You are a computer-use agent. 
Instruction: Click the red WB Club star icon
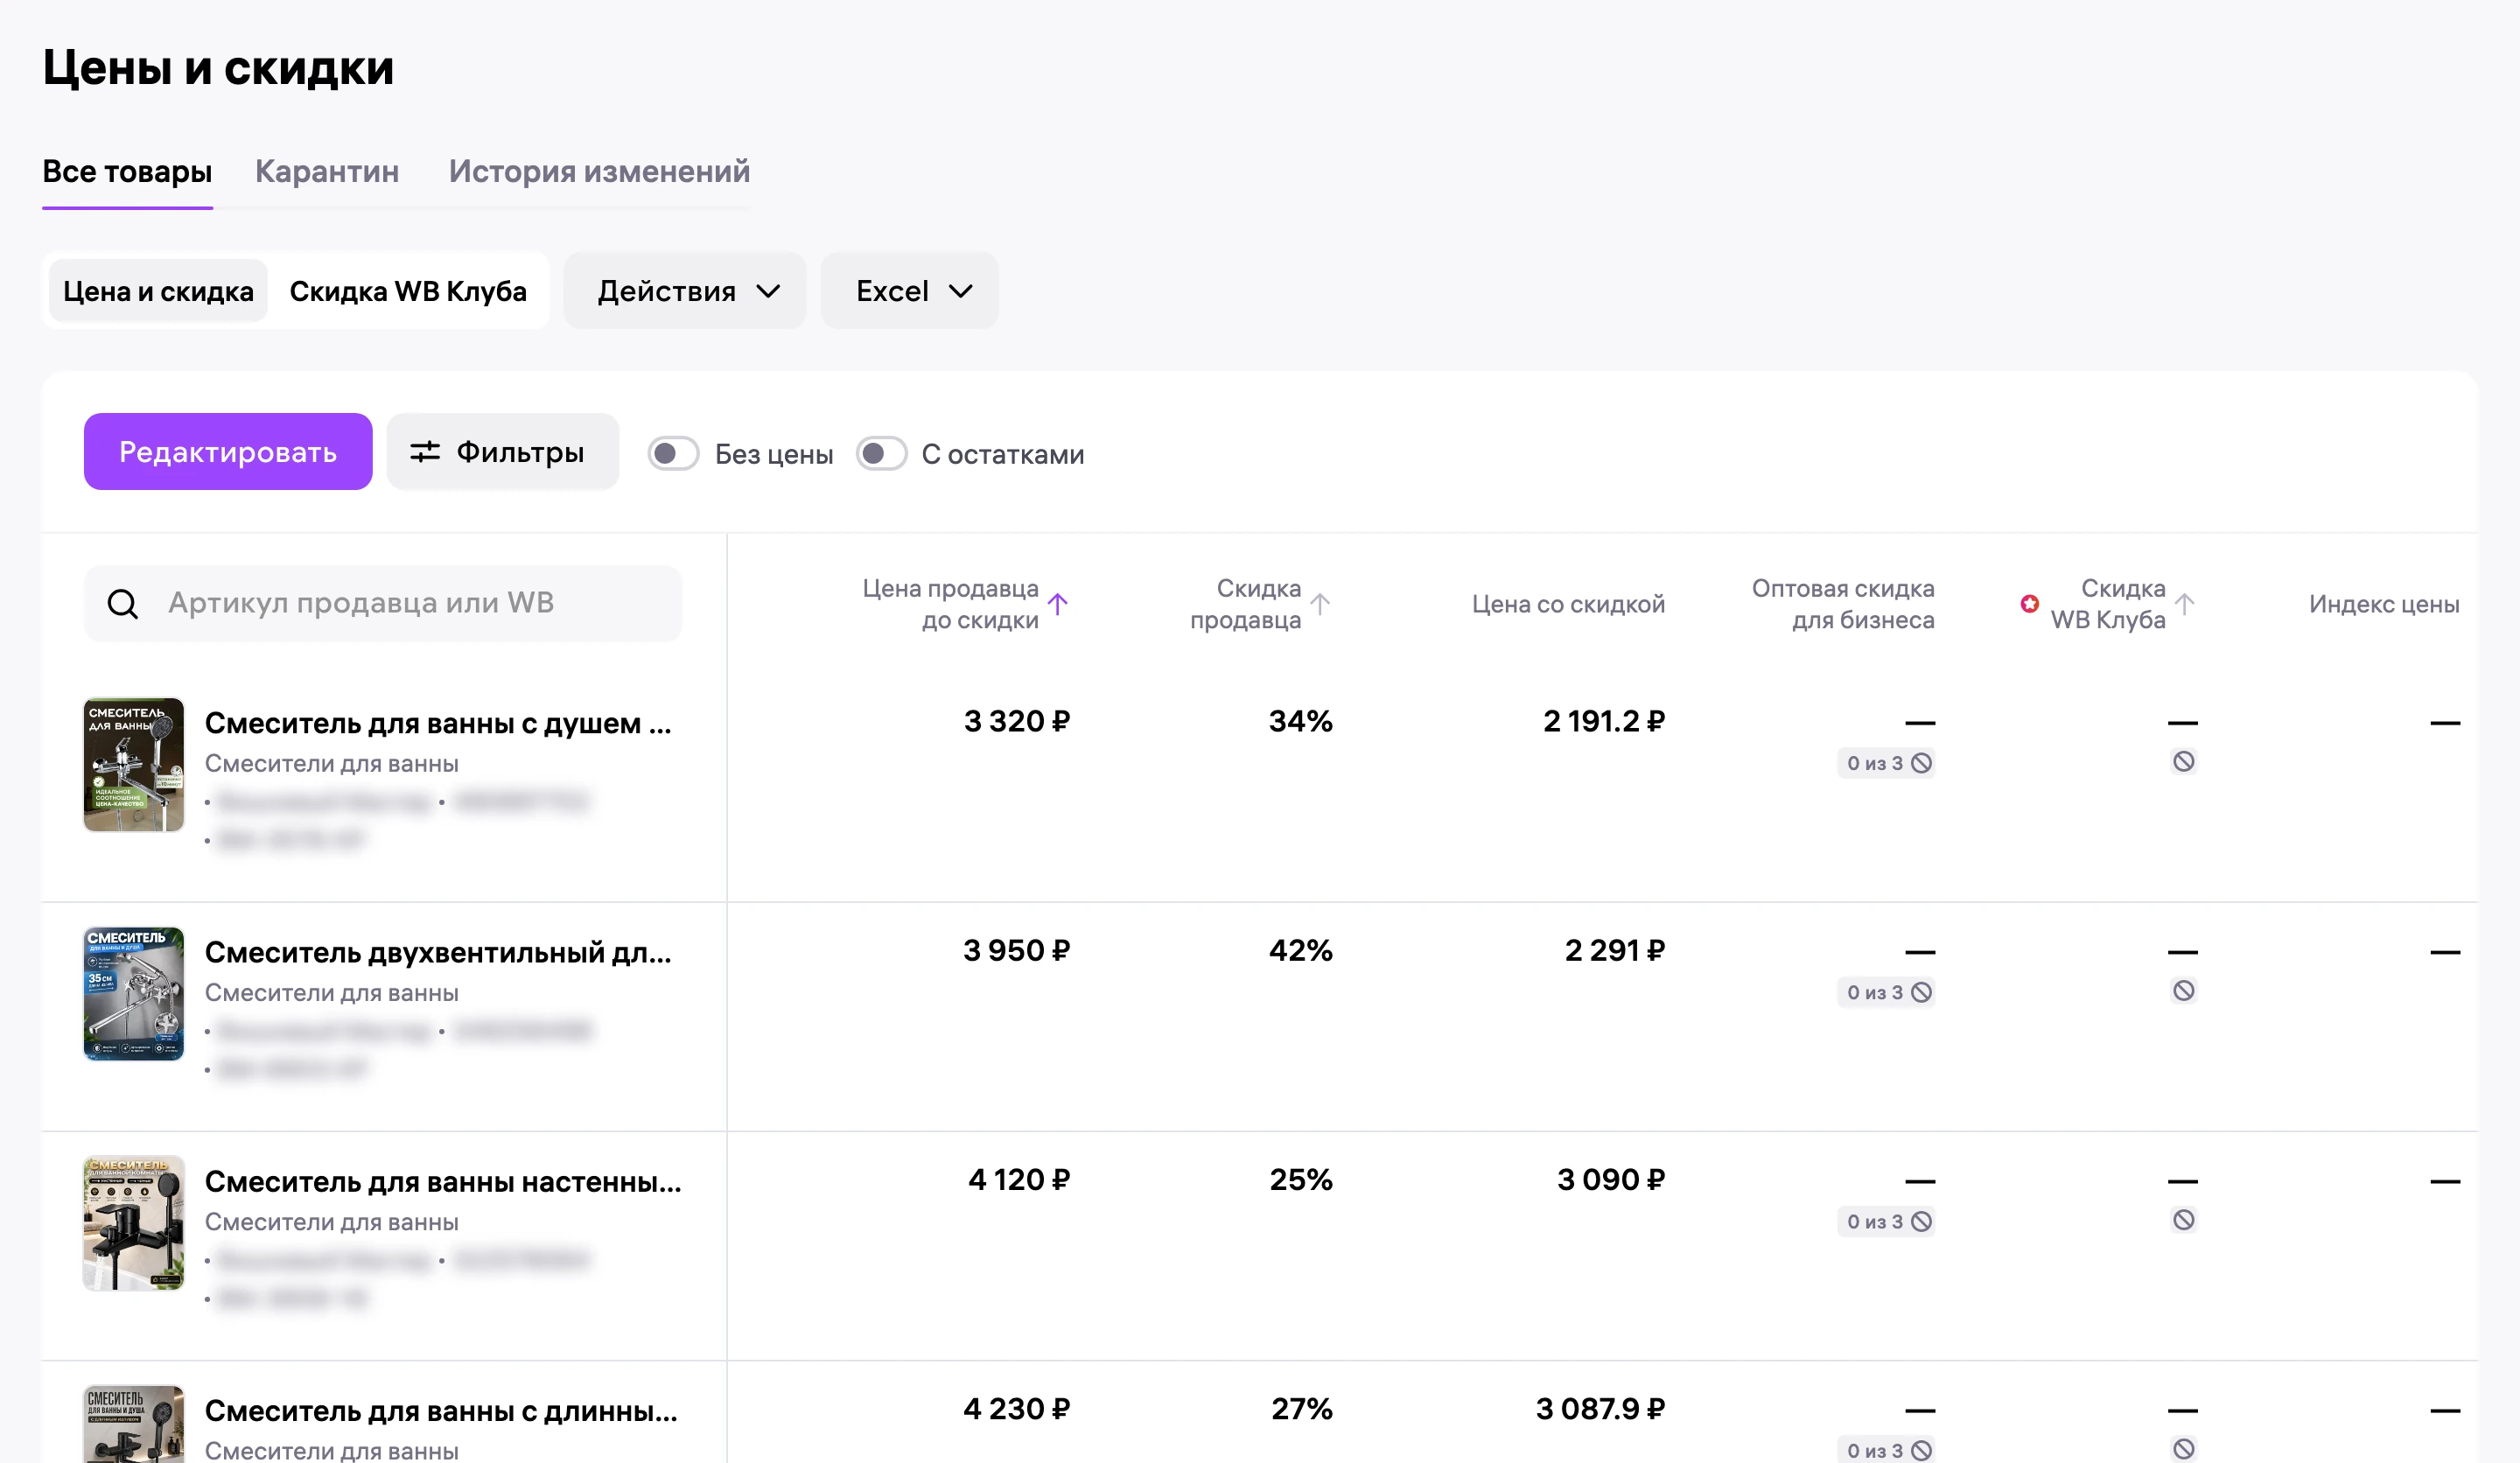(2029, 603)
